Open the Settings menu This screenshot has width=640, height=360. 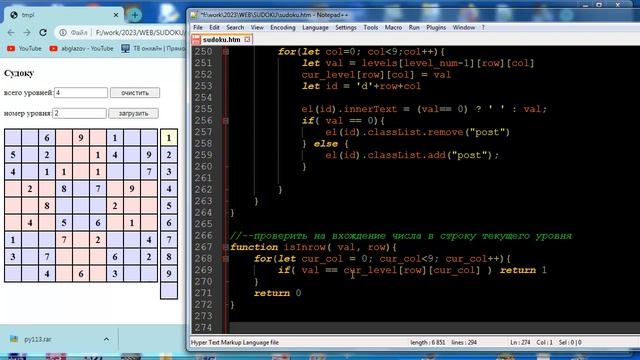[346, 27]
